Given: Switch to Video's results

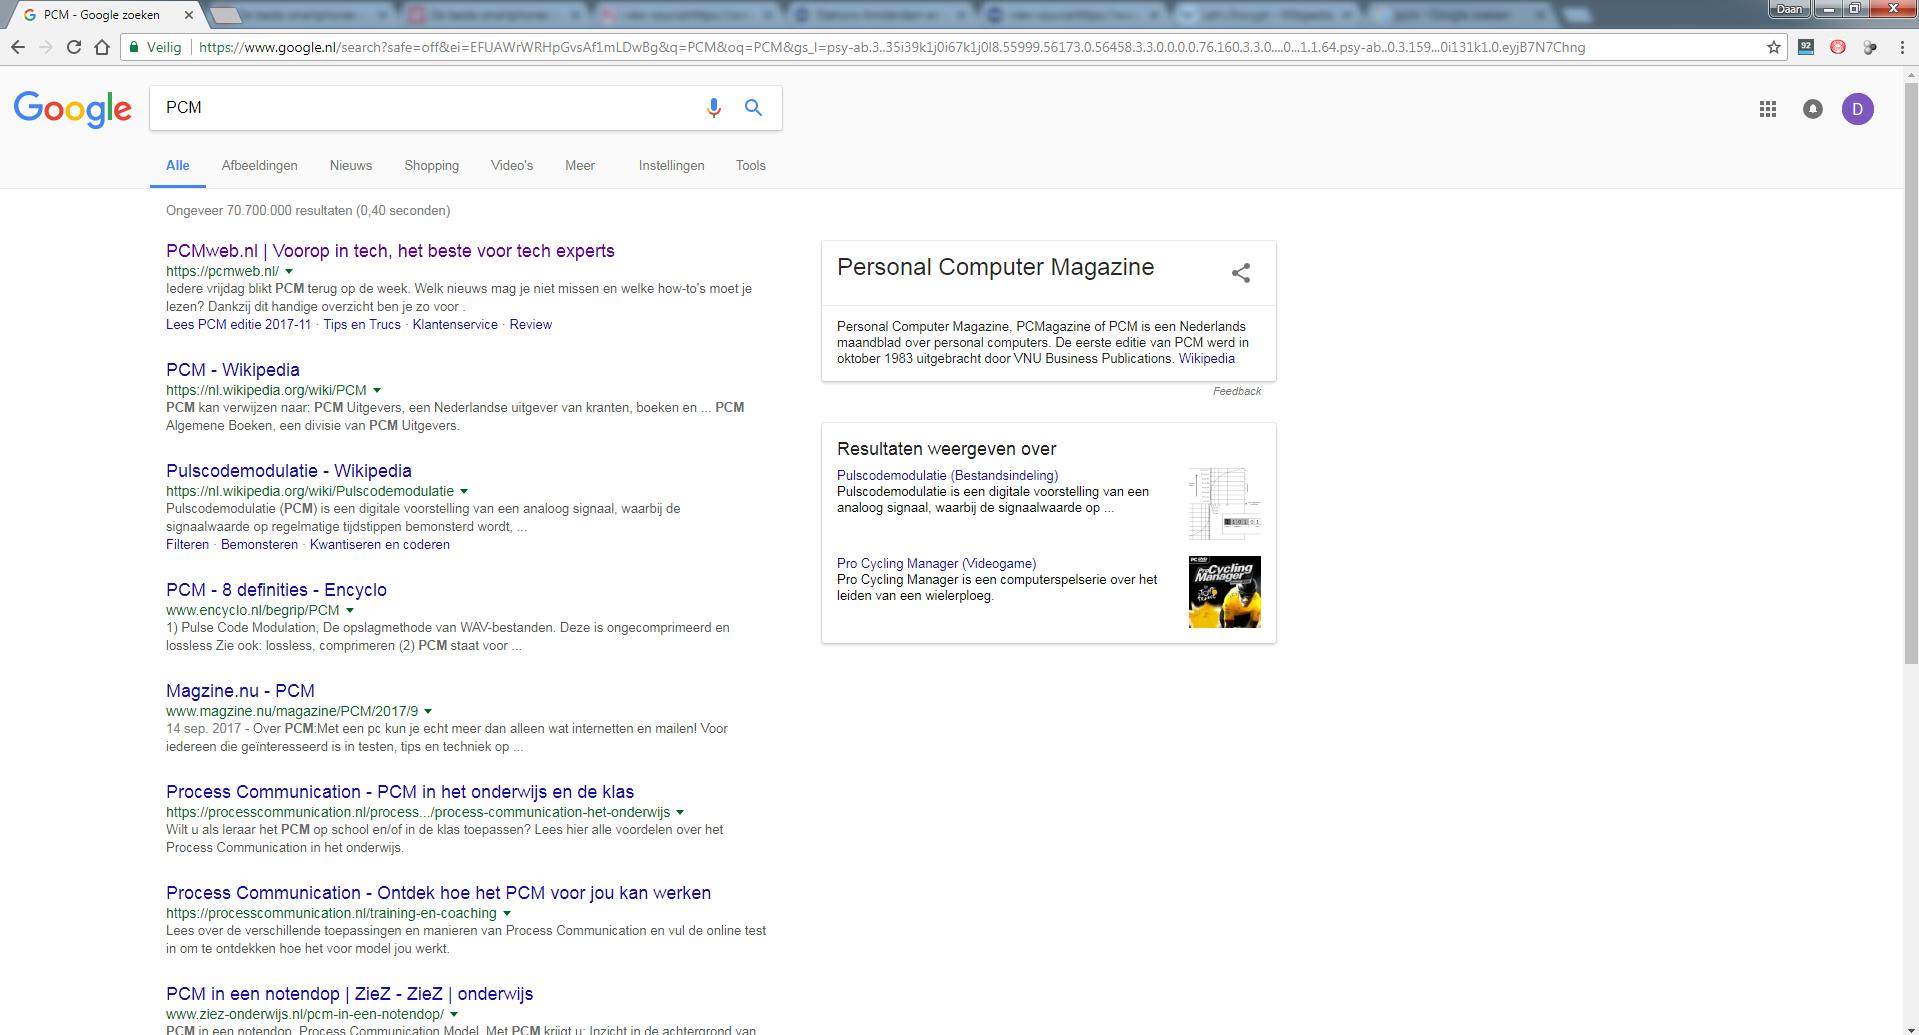Looking at the screenshot, I should [512, 166].
